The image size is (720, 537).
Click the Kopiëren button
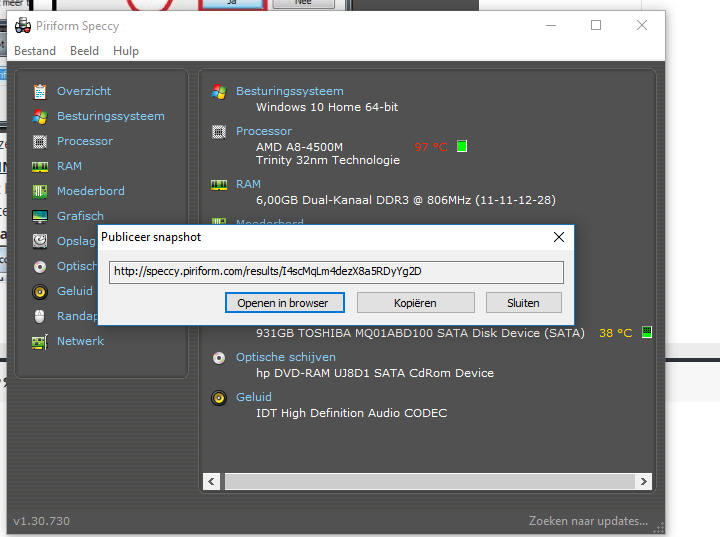(416, 303)
